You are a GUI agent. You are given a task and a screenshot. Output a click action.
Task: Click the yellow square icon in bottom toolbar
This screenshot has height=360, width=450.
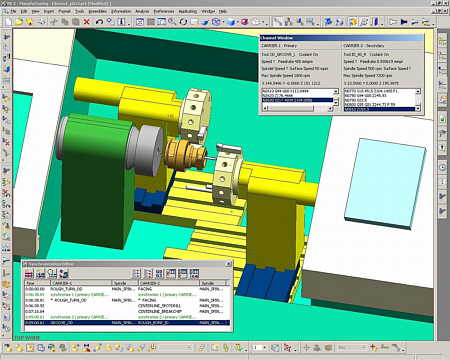coord(30,348)
